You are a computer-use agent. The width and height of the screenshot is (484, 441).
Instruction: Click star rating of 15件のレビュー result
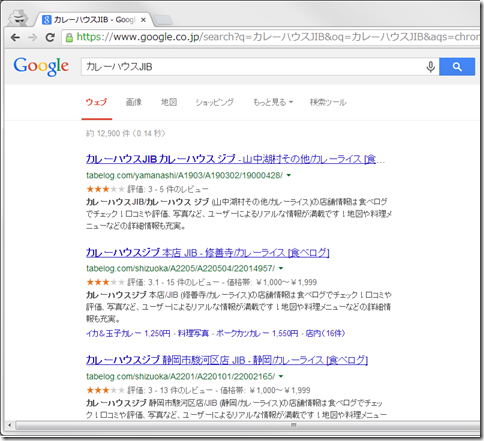click(105, 282)
